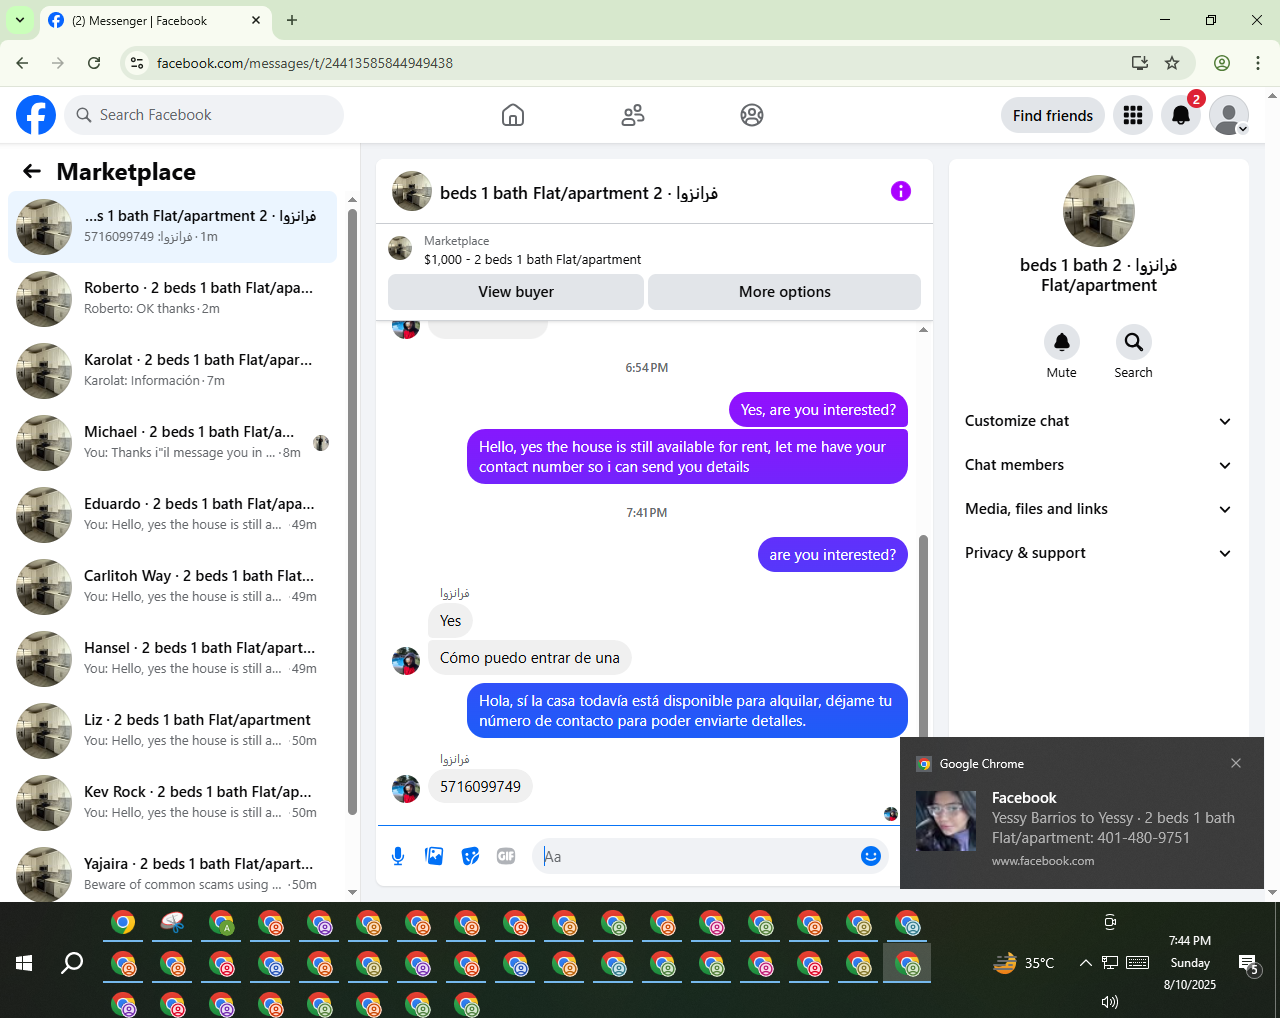Open new browser tab
Viewport: 1280px width, 1018px height.
click(292, 20)
